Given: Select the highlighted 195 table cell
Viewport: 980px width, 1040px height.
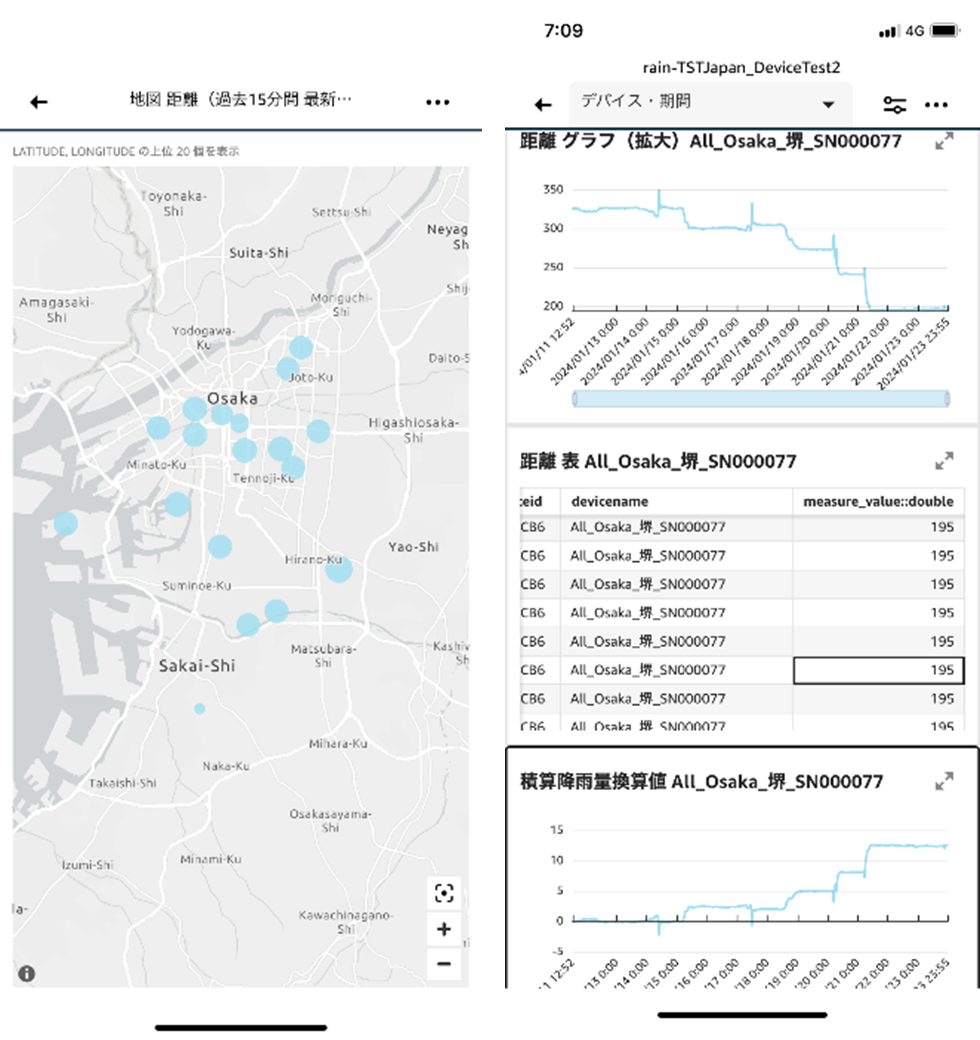Looking at the screenshot, I should 878,670.
